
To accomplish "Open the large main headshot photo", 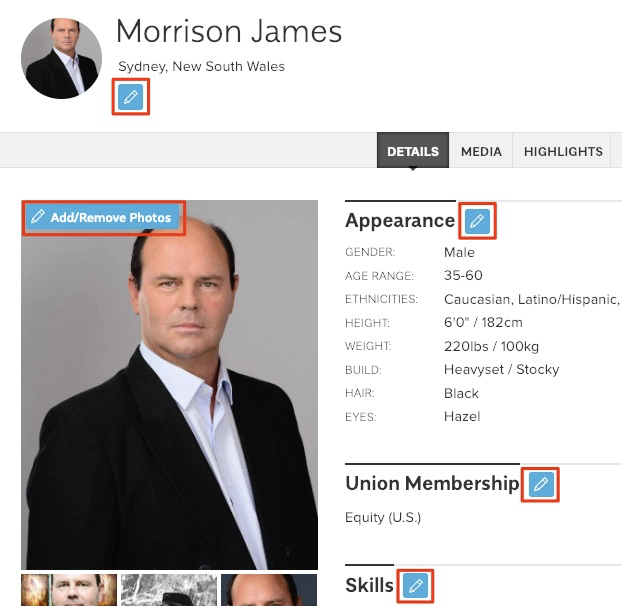I will pyautogui.click(x=169, y=385).
